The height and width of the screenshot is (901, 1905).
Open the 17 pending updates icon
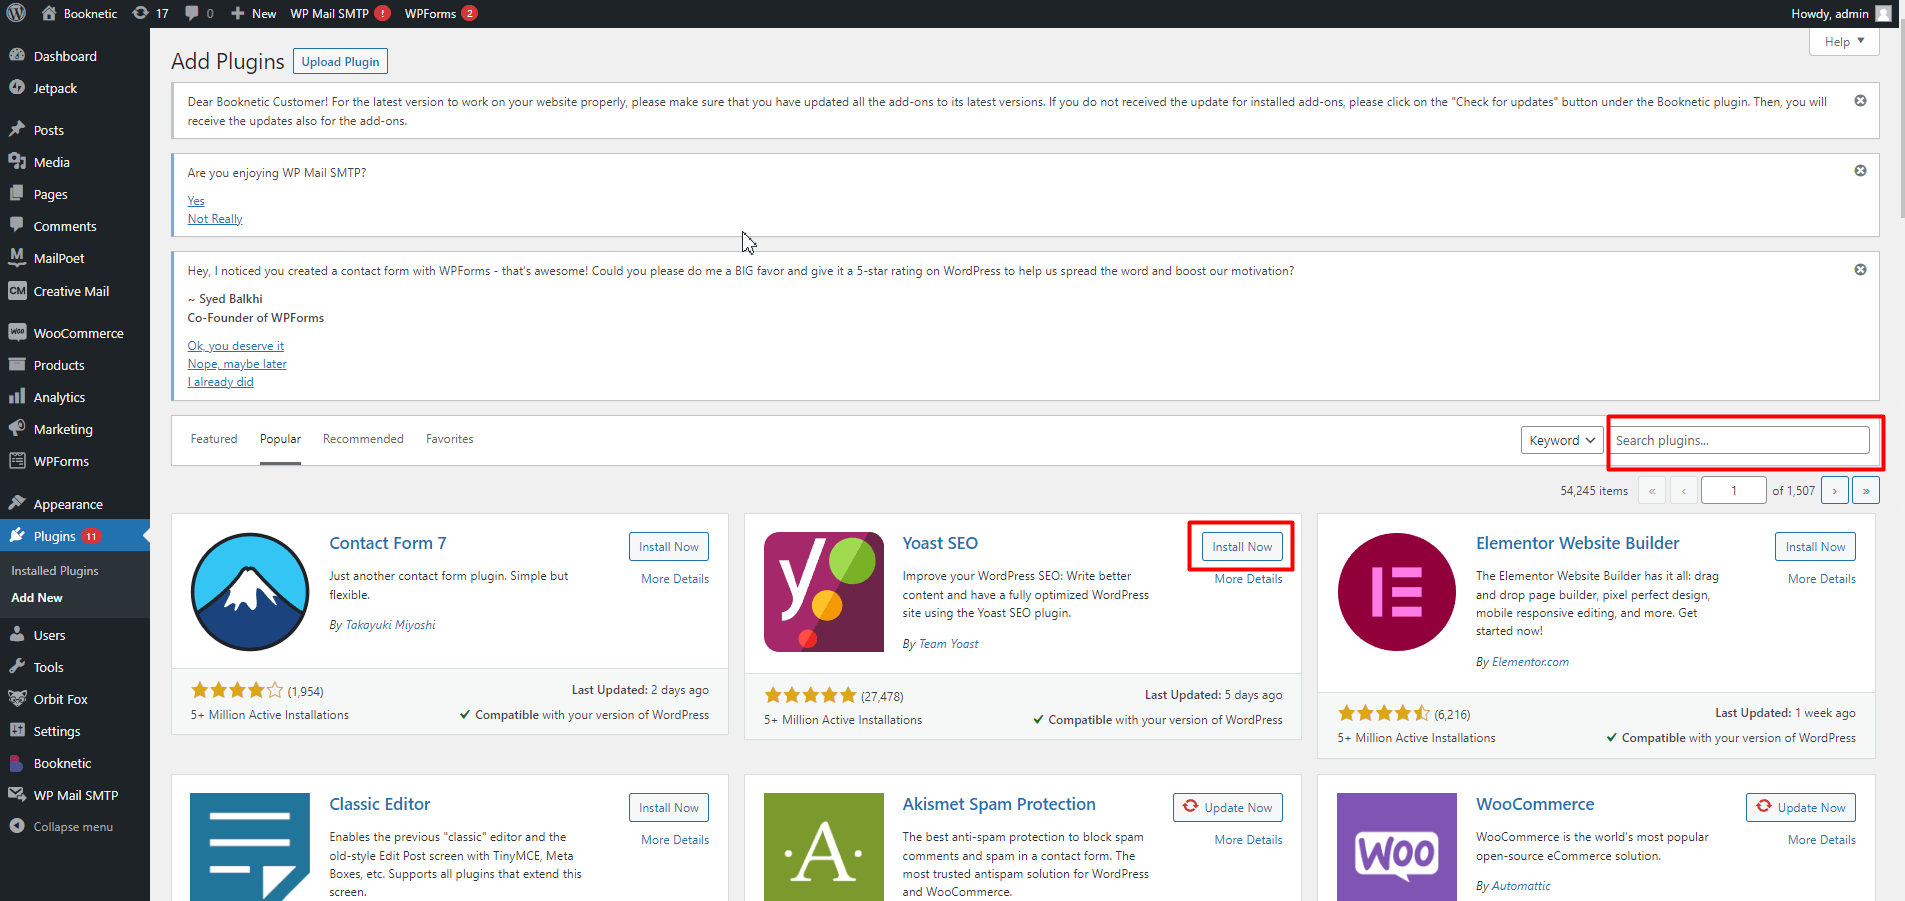pyautogui.click(x=151, y=13)
